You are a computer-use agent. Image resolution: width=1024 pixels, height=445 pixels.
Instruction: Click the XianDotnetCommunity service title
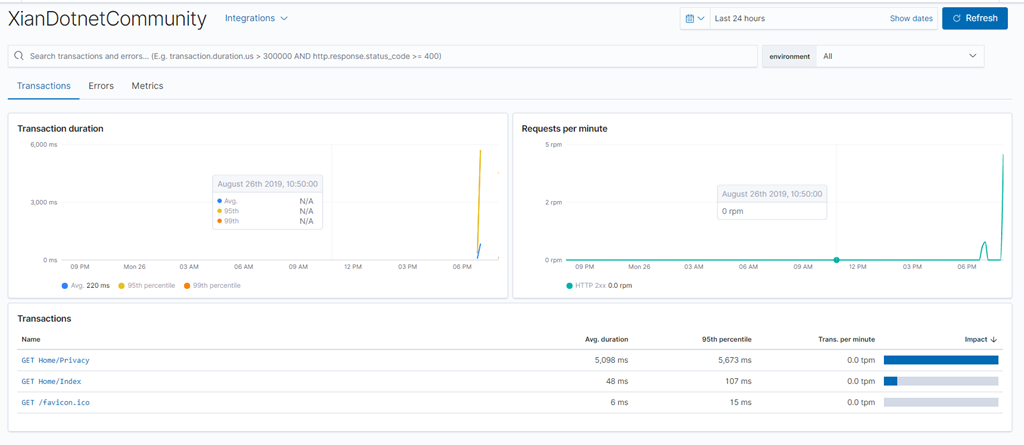pos(107,19)
